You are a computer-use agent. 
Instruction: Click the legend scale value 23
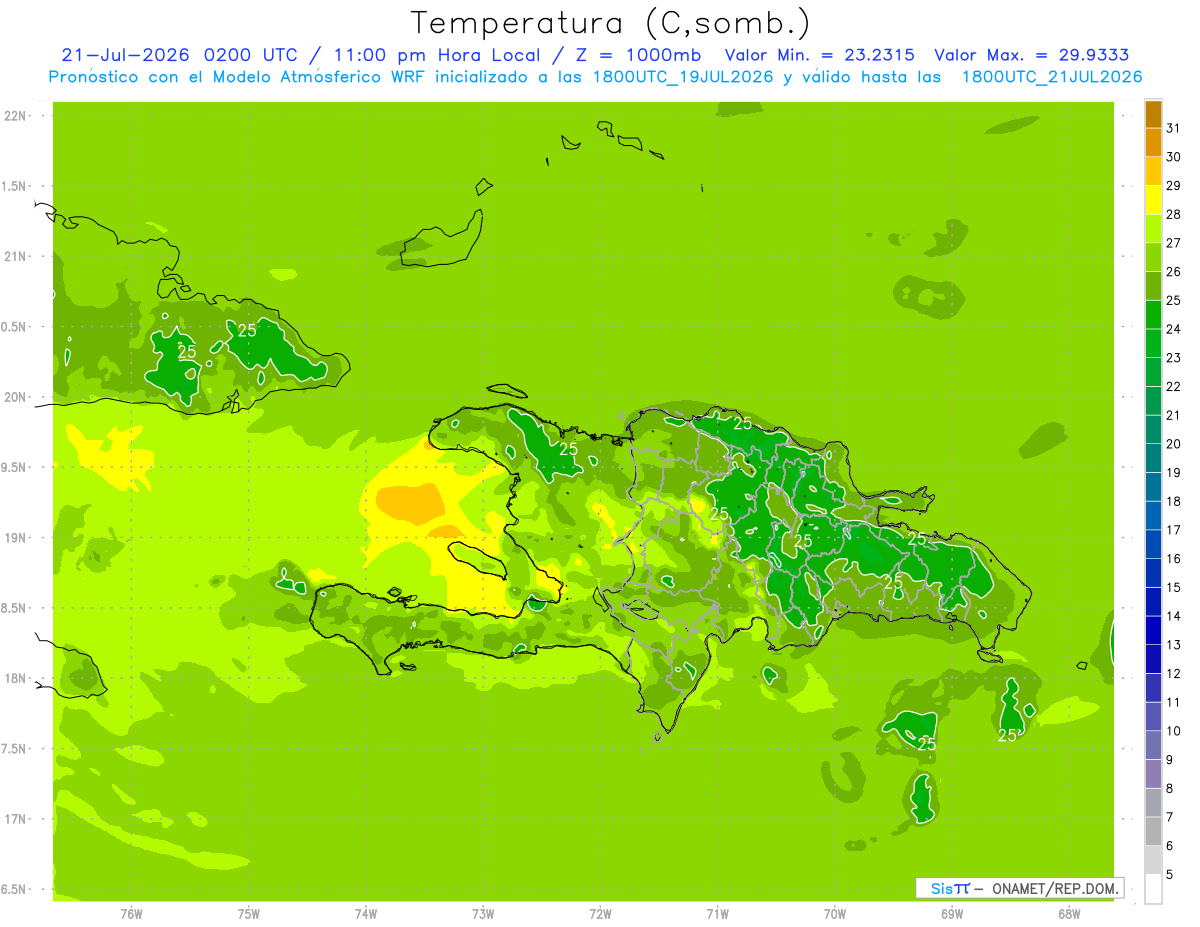coord(1174,357)
